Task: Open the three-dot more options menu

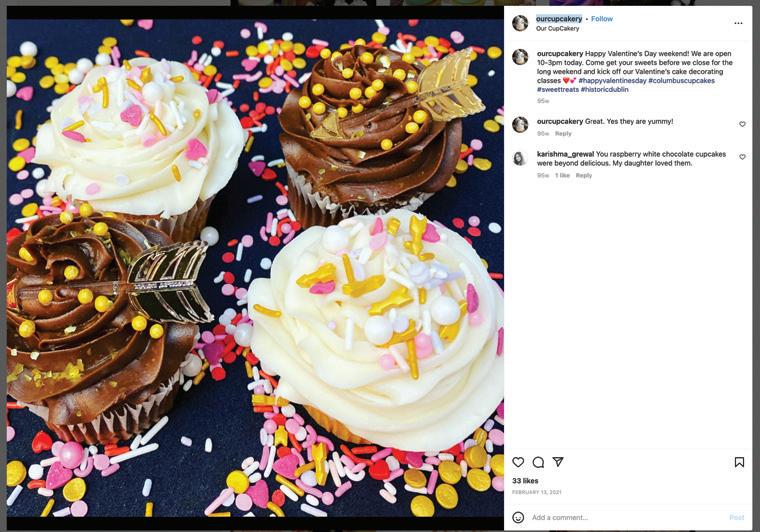Action: [x=738, y=23]
